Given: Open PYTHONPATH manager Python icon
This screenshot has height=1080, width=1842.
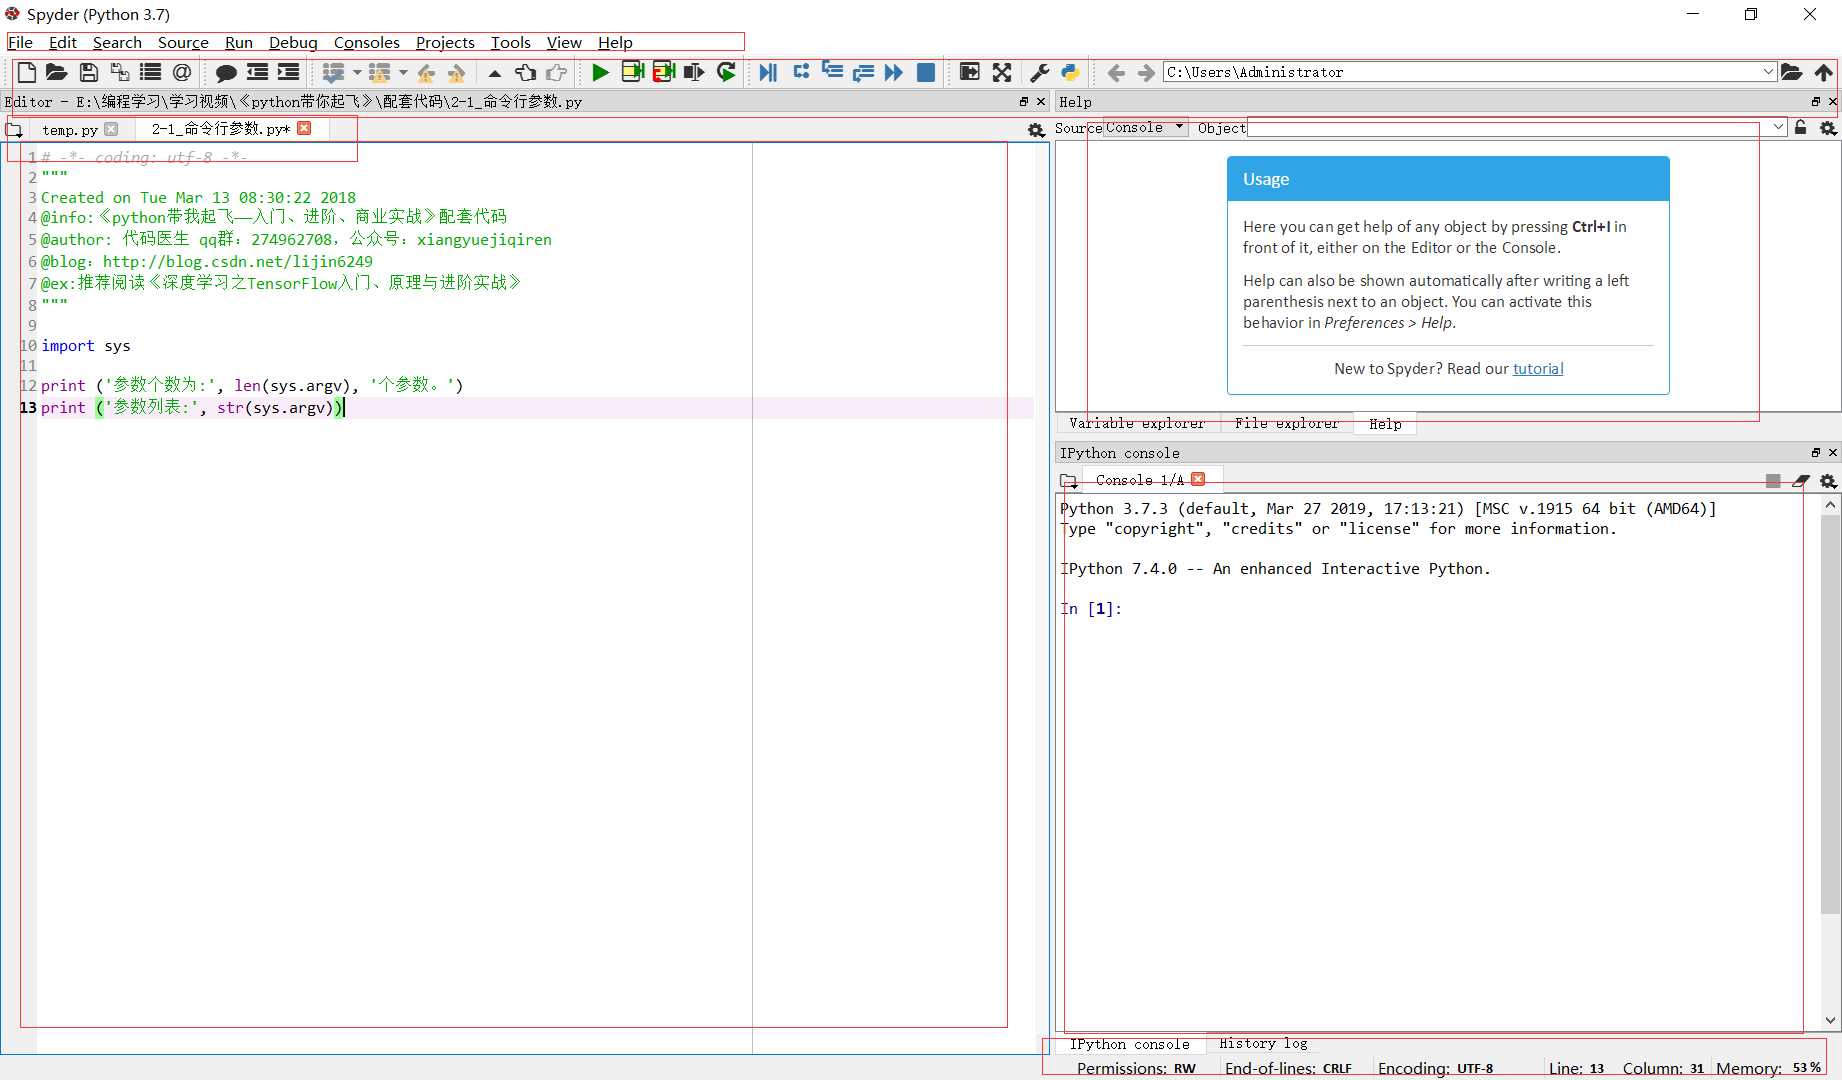Looking at the screenshot, I should coord(1070,72).
